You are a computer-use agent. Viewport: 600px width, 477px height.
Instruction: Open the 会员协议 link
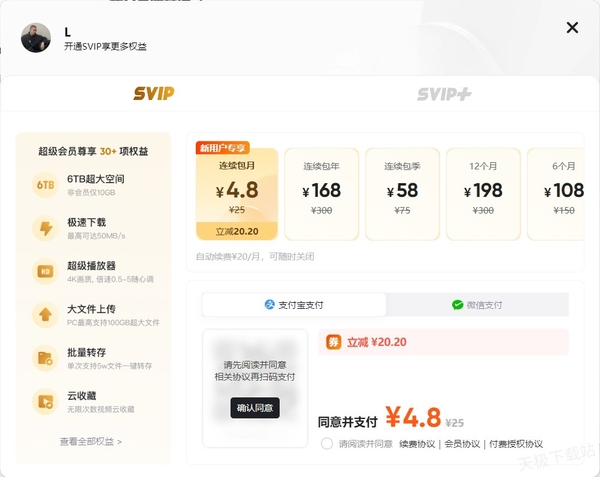462,444
